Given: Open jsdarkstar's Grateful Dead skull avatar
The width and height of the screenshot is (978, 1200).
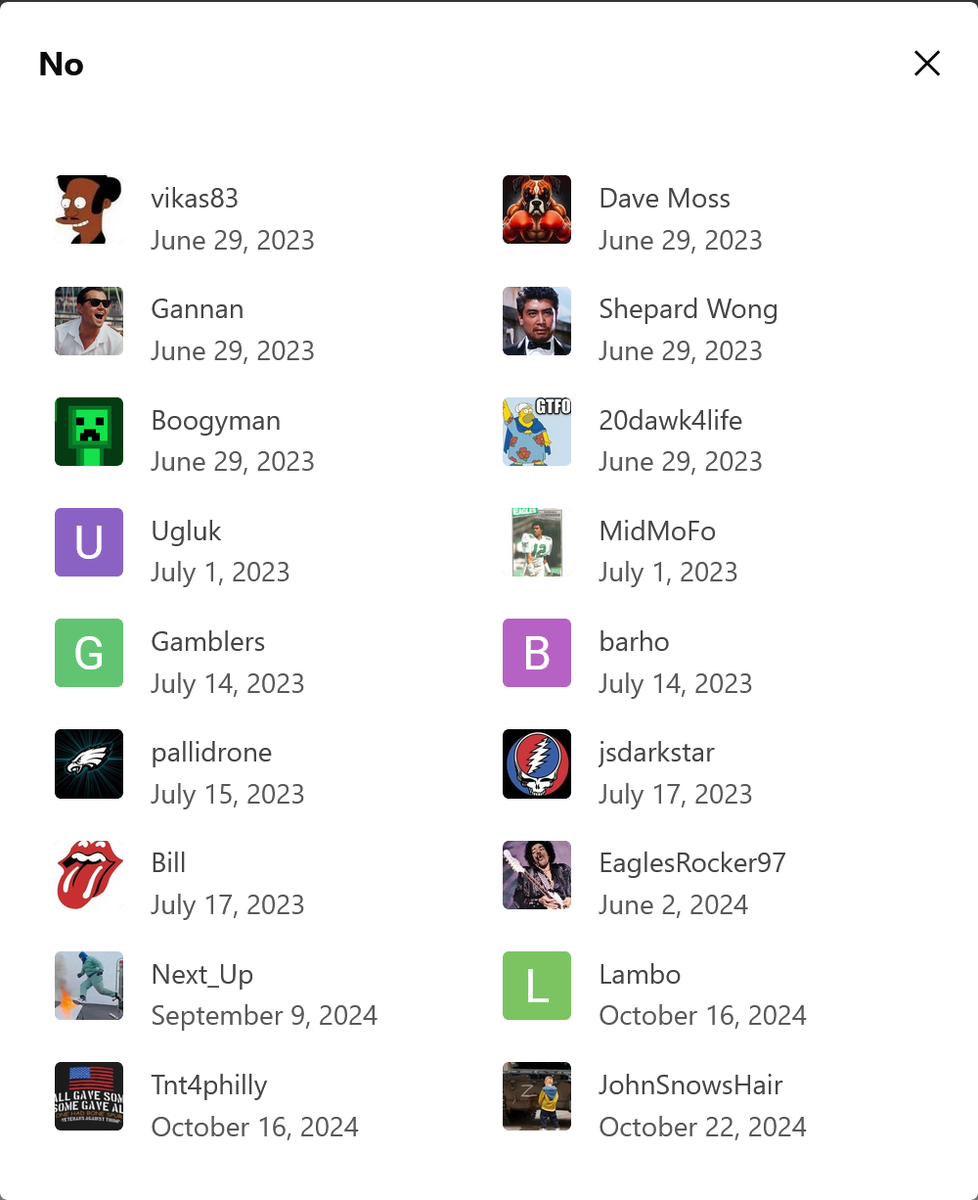Looking at the screenshot, I should pyautogui.click(x=537, y=764).
